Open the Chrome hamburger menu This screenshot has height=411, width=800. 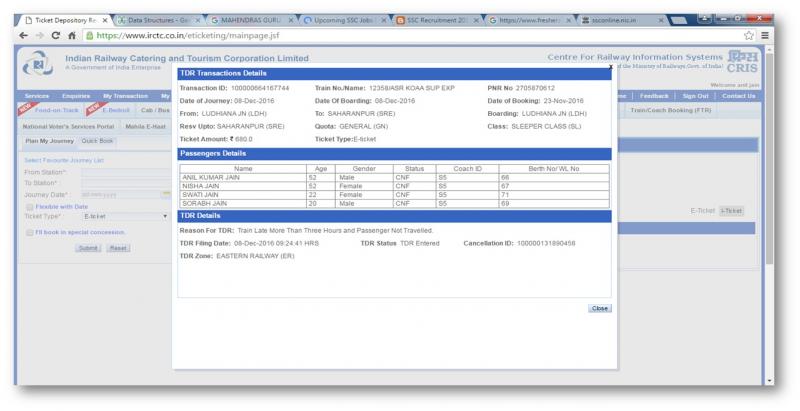click(x=765, y=35)
